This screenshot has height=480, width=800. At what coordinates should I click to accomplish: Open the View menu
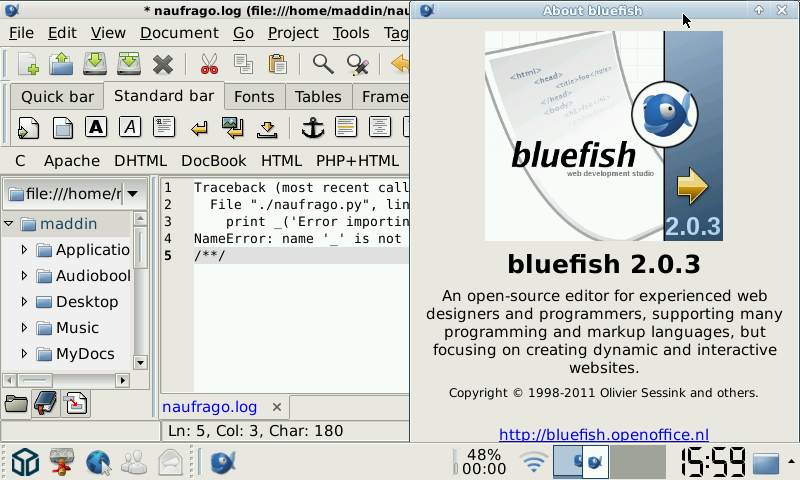pyautogui.click(x=108, y=33)
